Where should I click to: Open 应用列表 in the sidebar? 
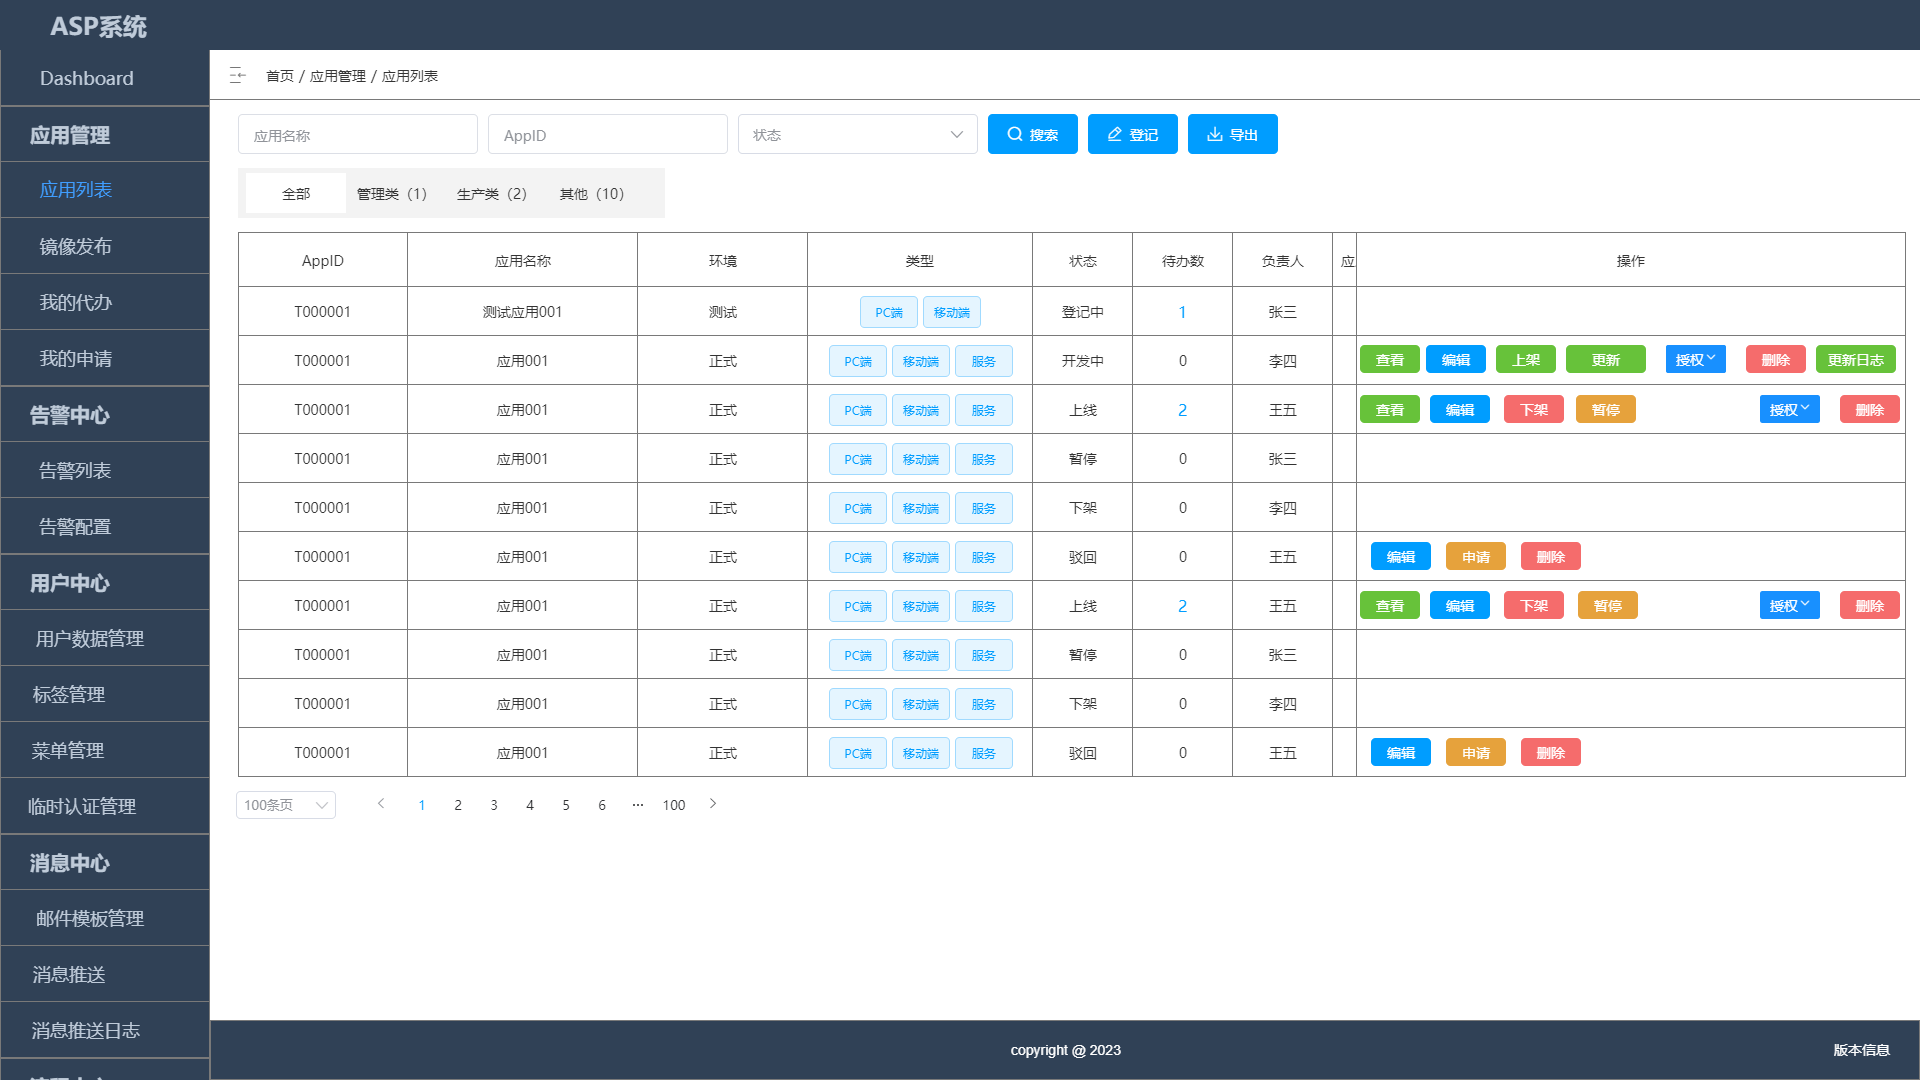105,190
